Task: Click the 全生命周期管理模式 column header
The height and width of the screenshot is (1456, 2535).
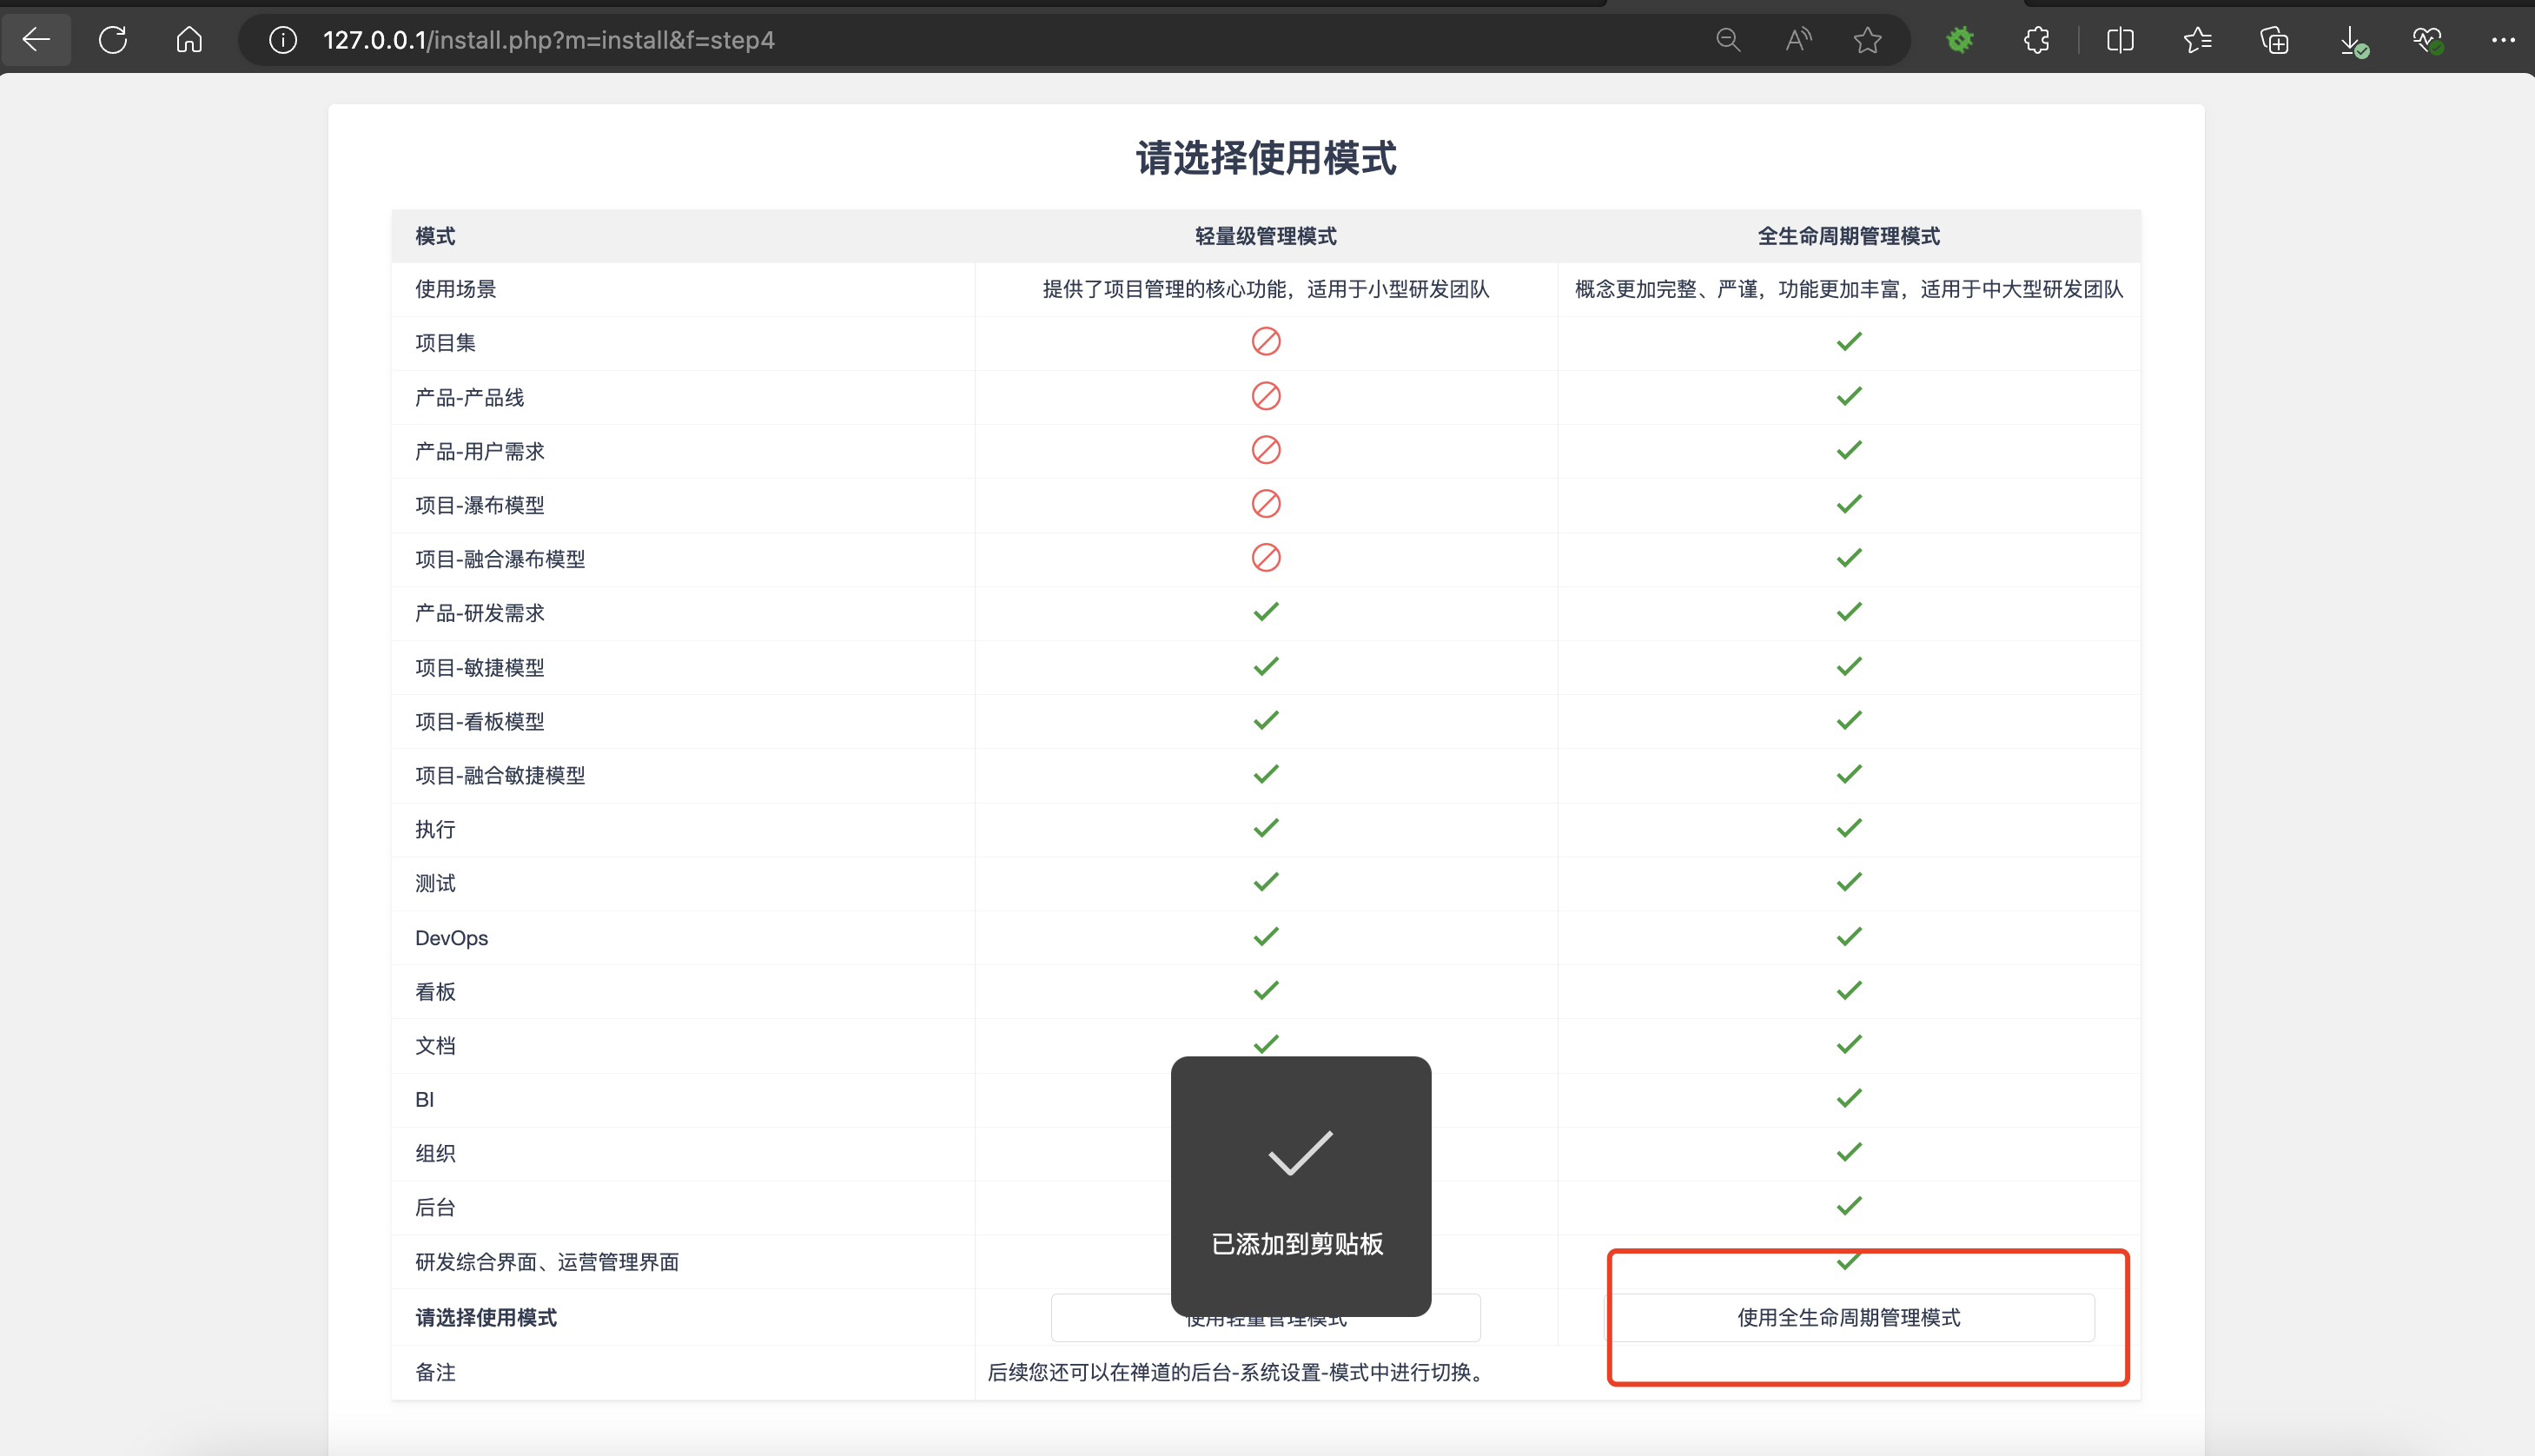Action: click(x=1848, y=237)
